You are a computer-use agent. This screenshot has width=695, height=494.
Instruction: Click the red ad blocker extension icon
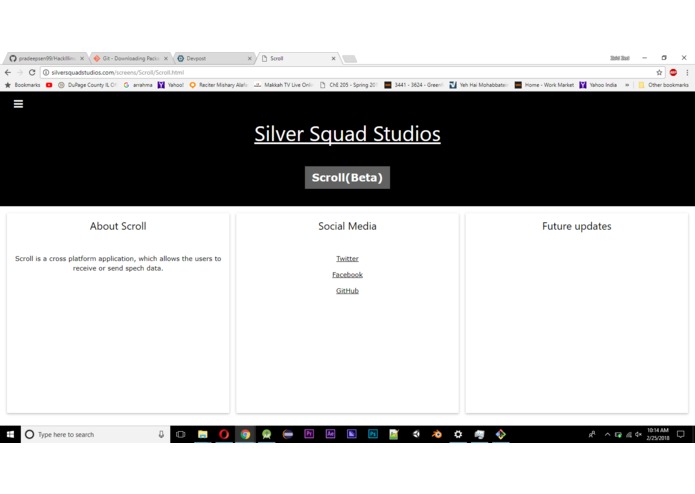[673, 72]
